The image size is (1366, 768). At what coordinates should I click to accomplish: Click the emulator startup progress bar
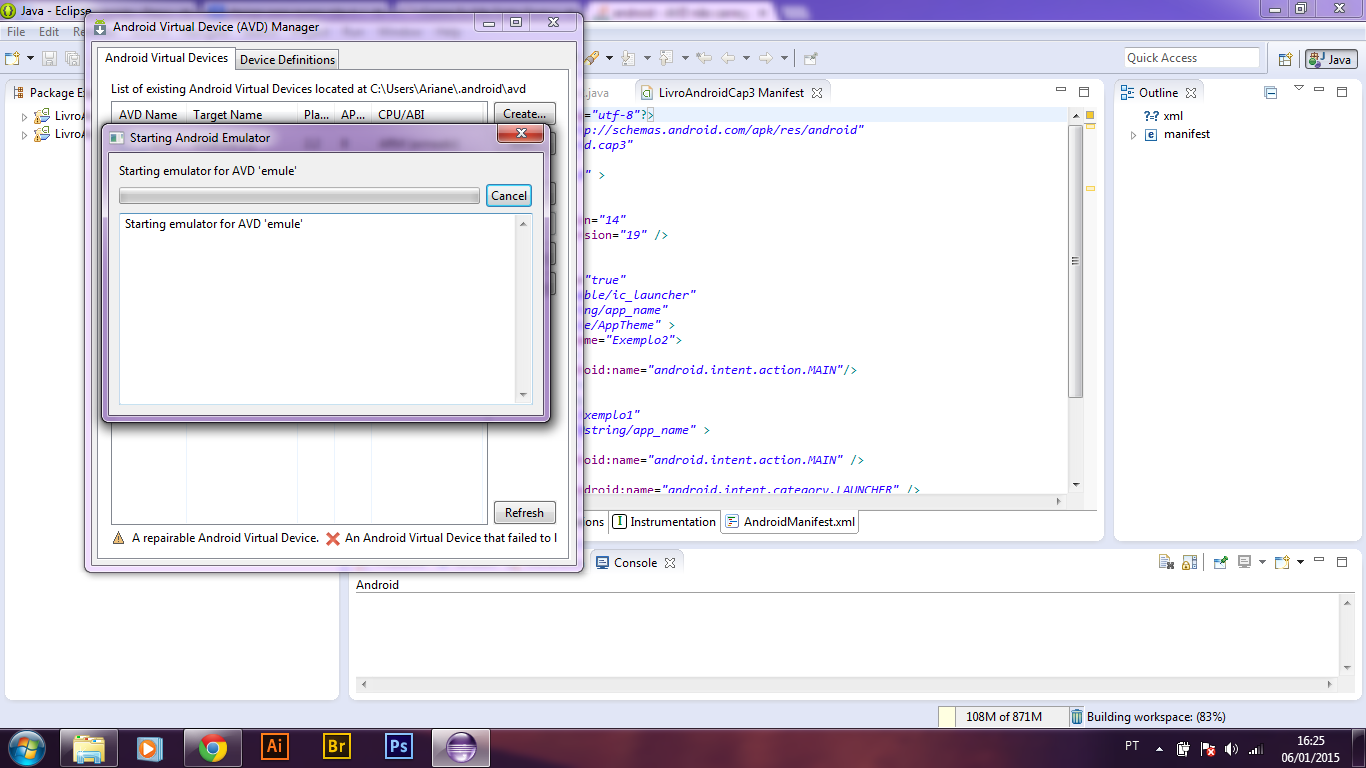pos(299,196)
